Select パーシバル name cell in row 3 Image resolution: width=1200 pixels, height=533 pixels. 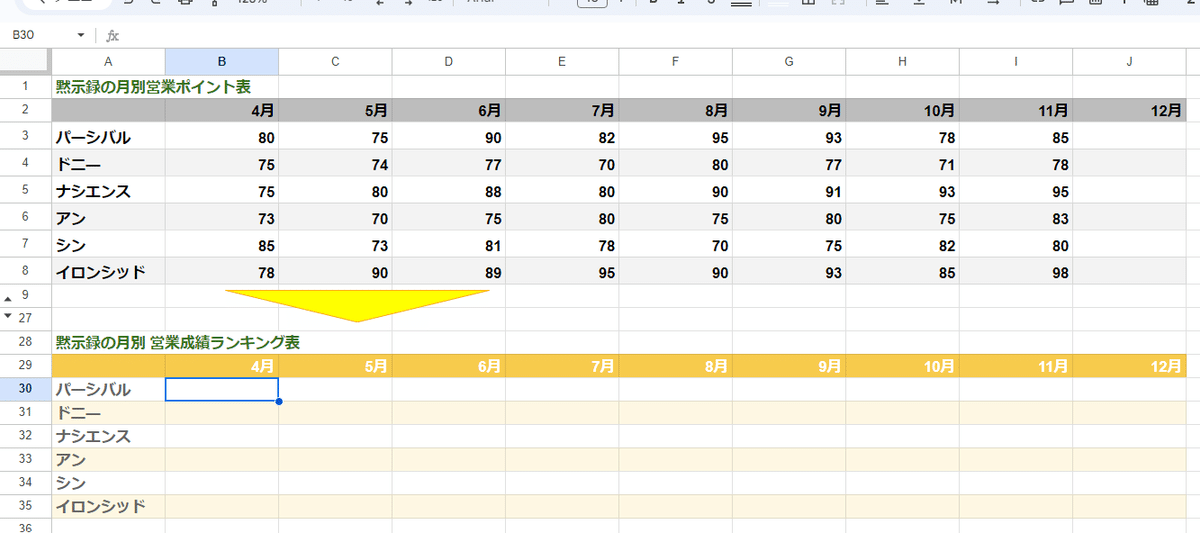tap(108, 137)
